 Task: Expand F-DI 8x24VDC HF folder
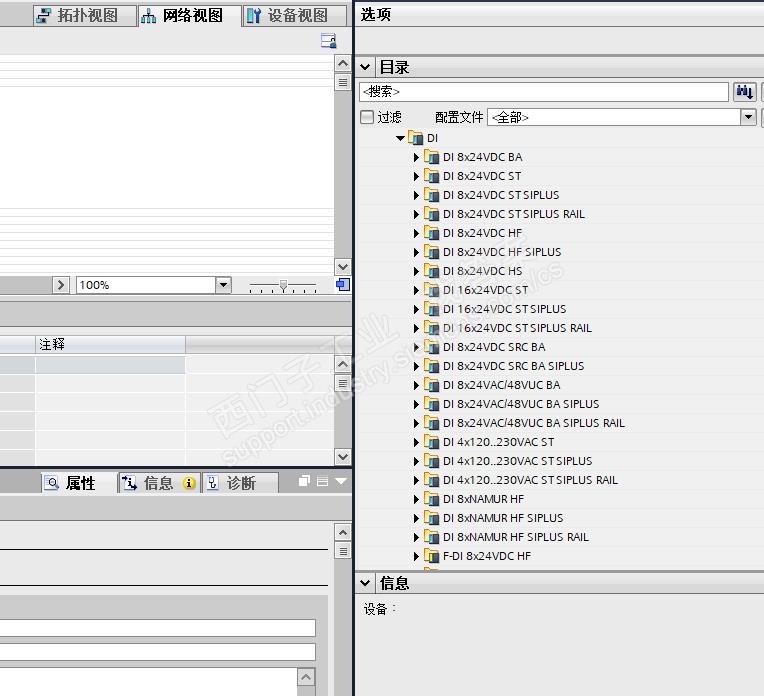(x=416, y=556)
